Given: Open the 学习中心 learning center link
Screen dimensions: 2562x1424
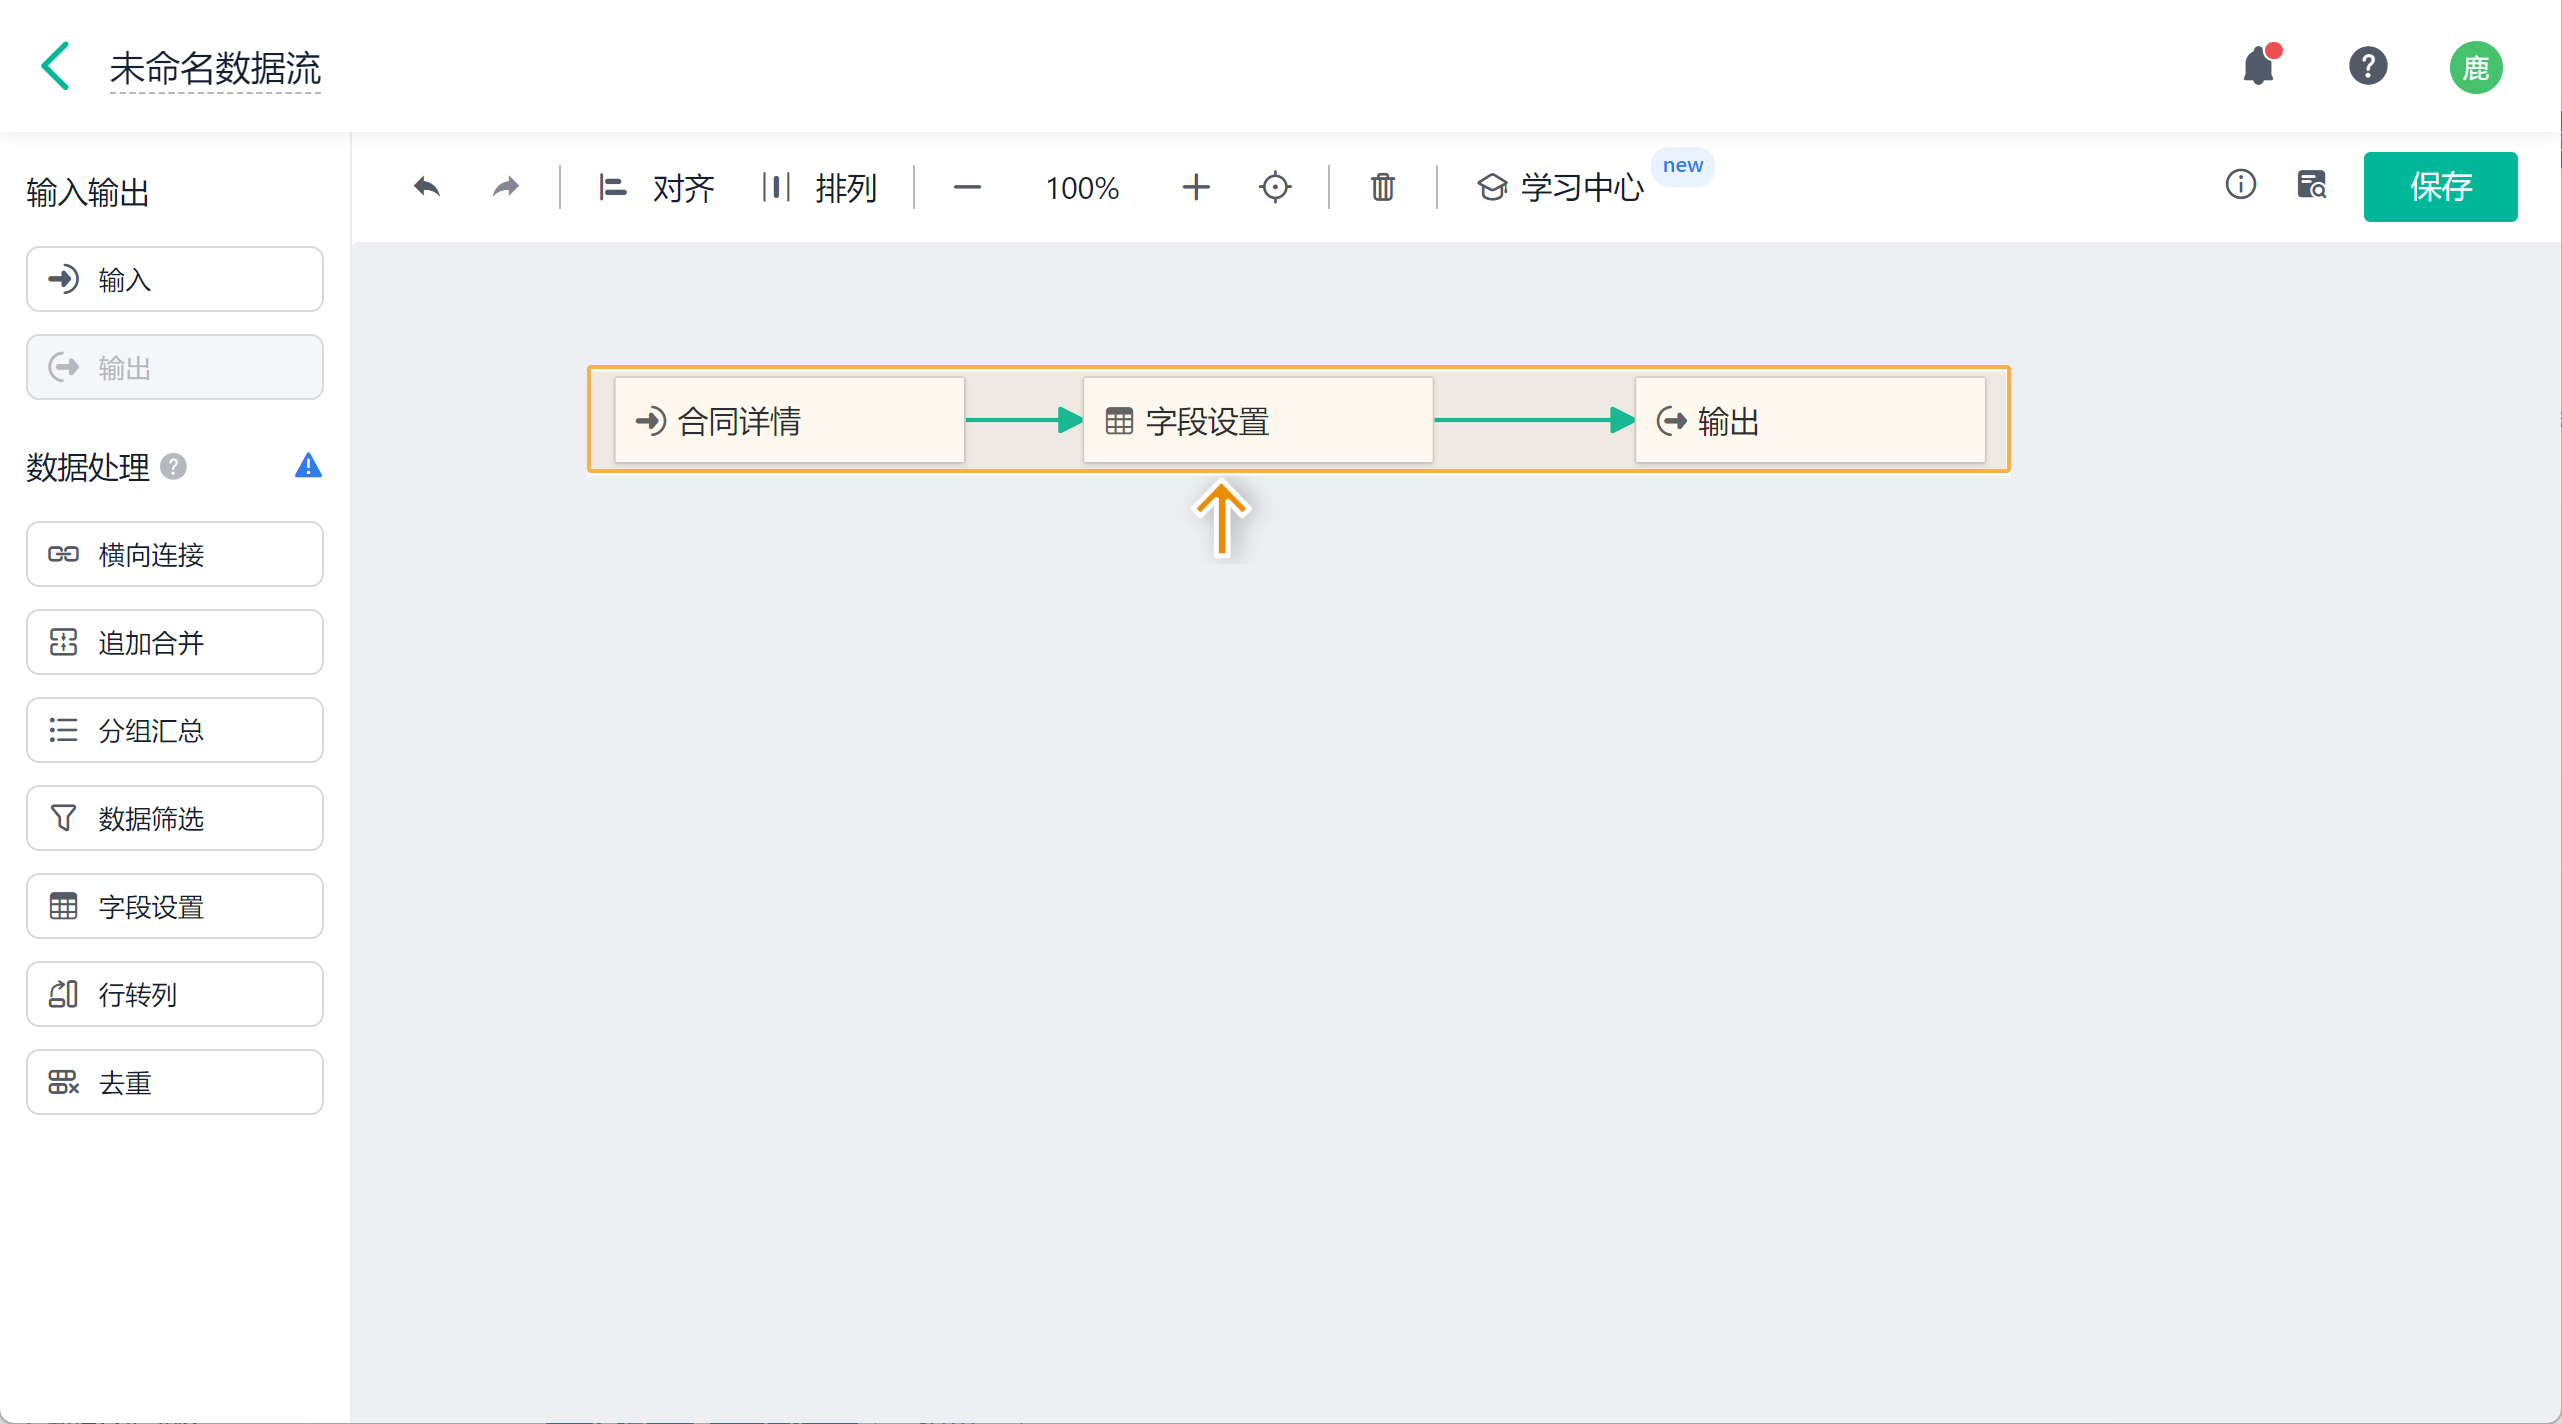Looking at the screenshot, I should click(1561, 187).
